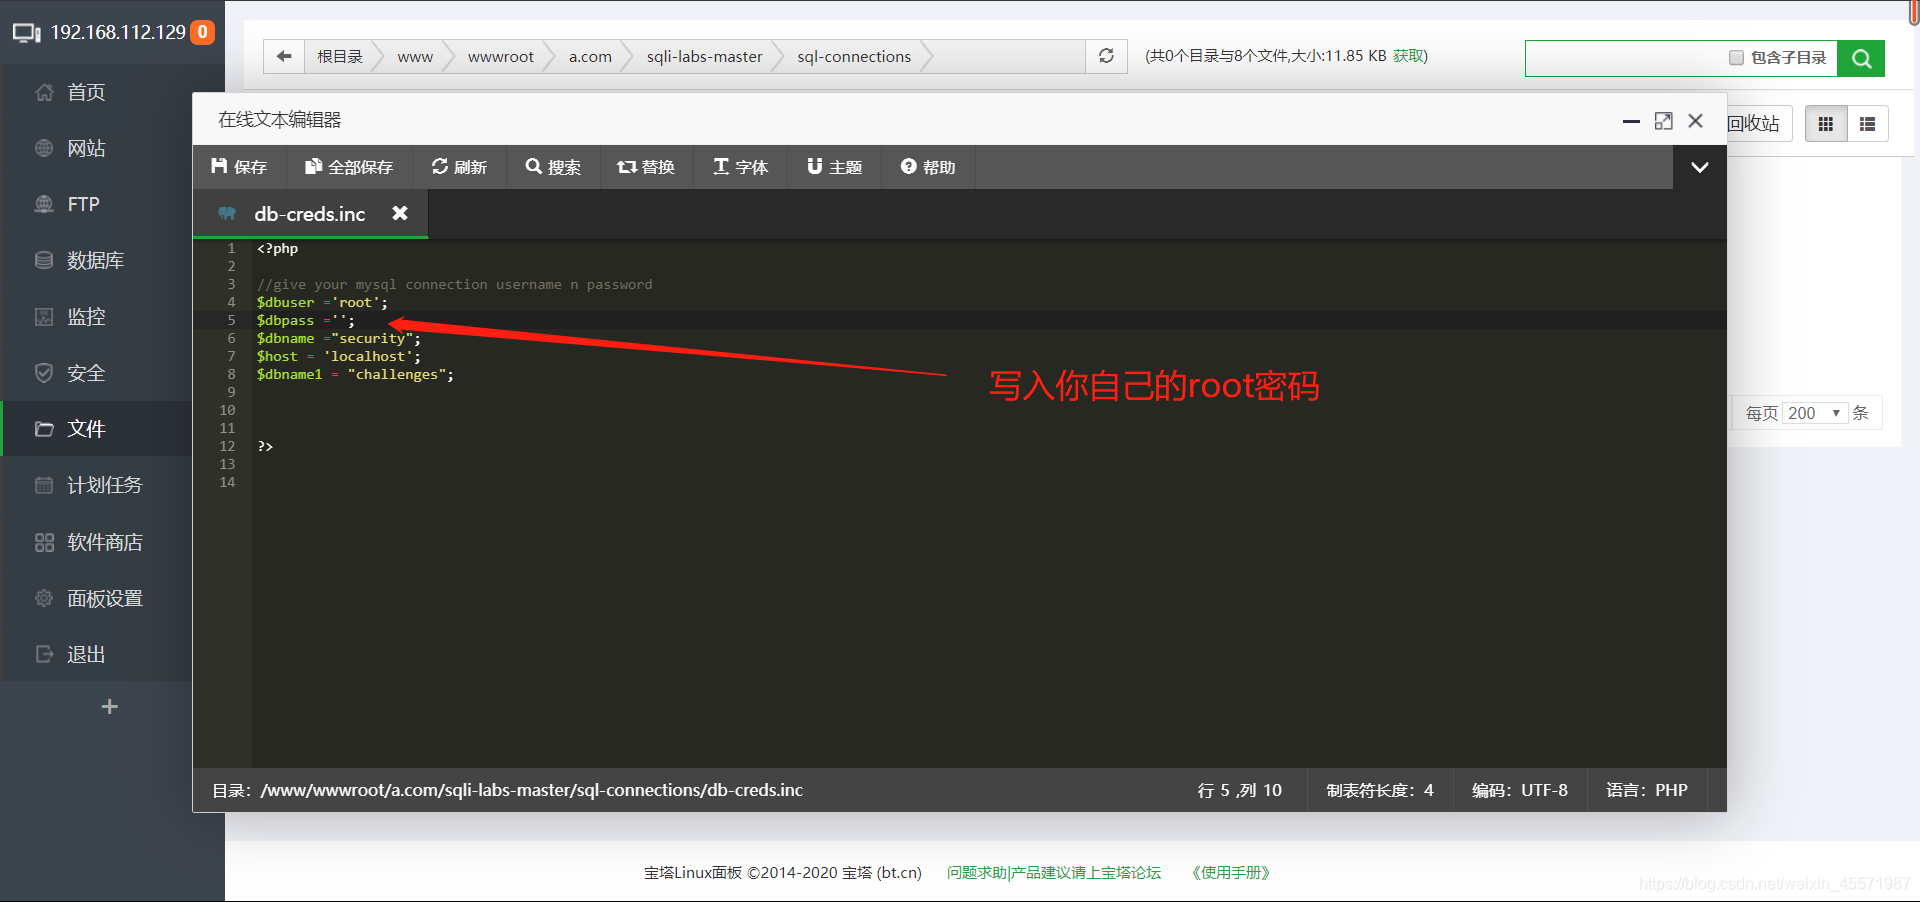The image size is (1920, 902).
Task: Go to the sqli-labs-master breadcrumb folder
Action: coord(704,56)
